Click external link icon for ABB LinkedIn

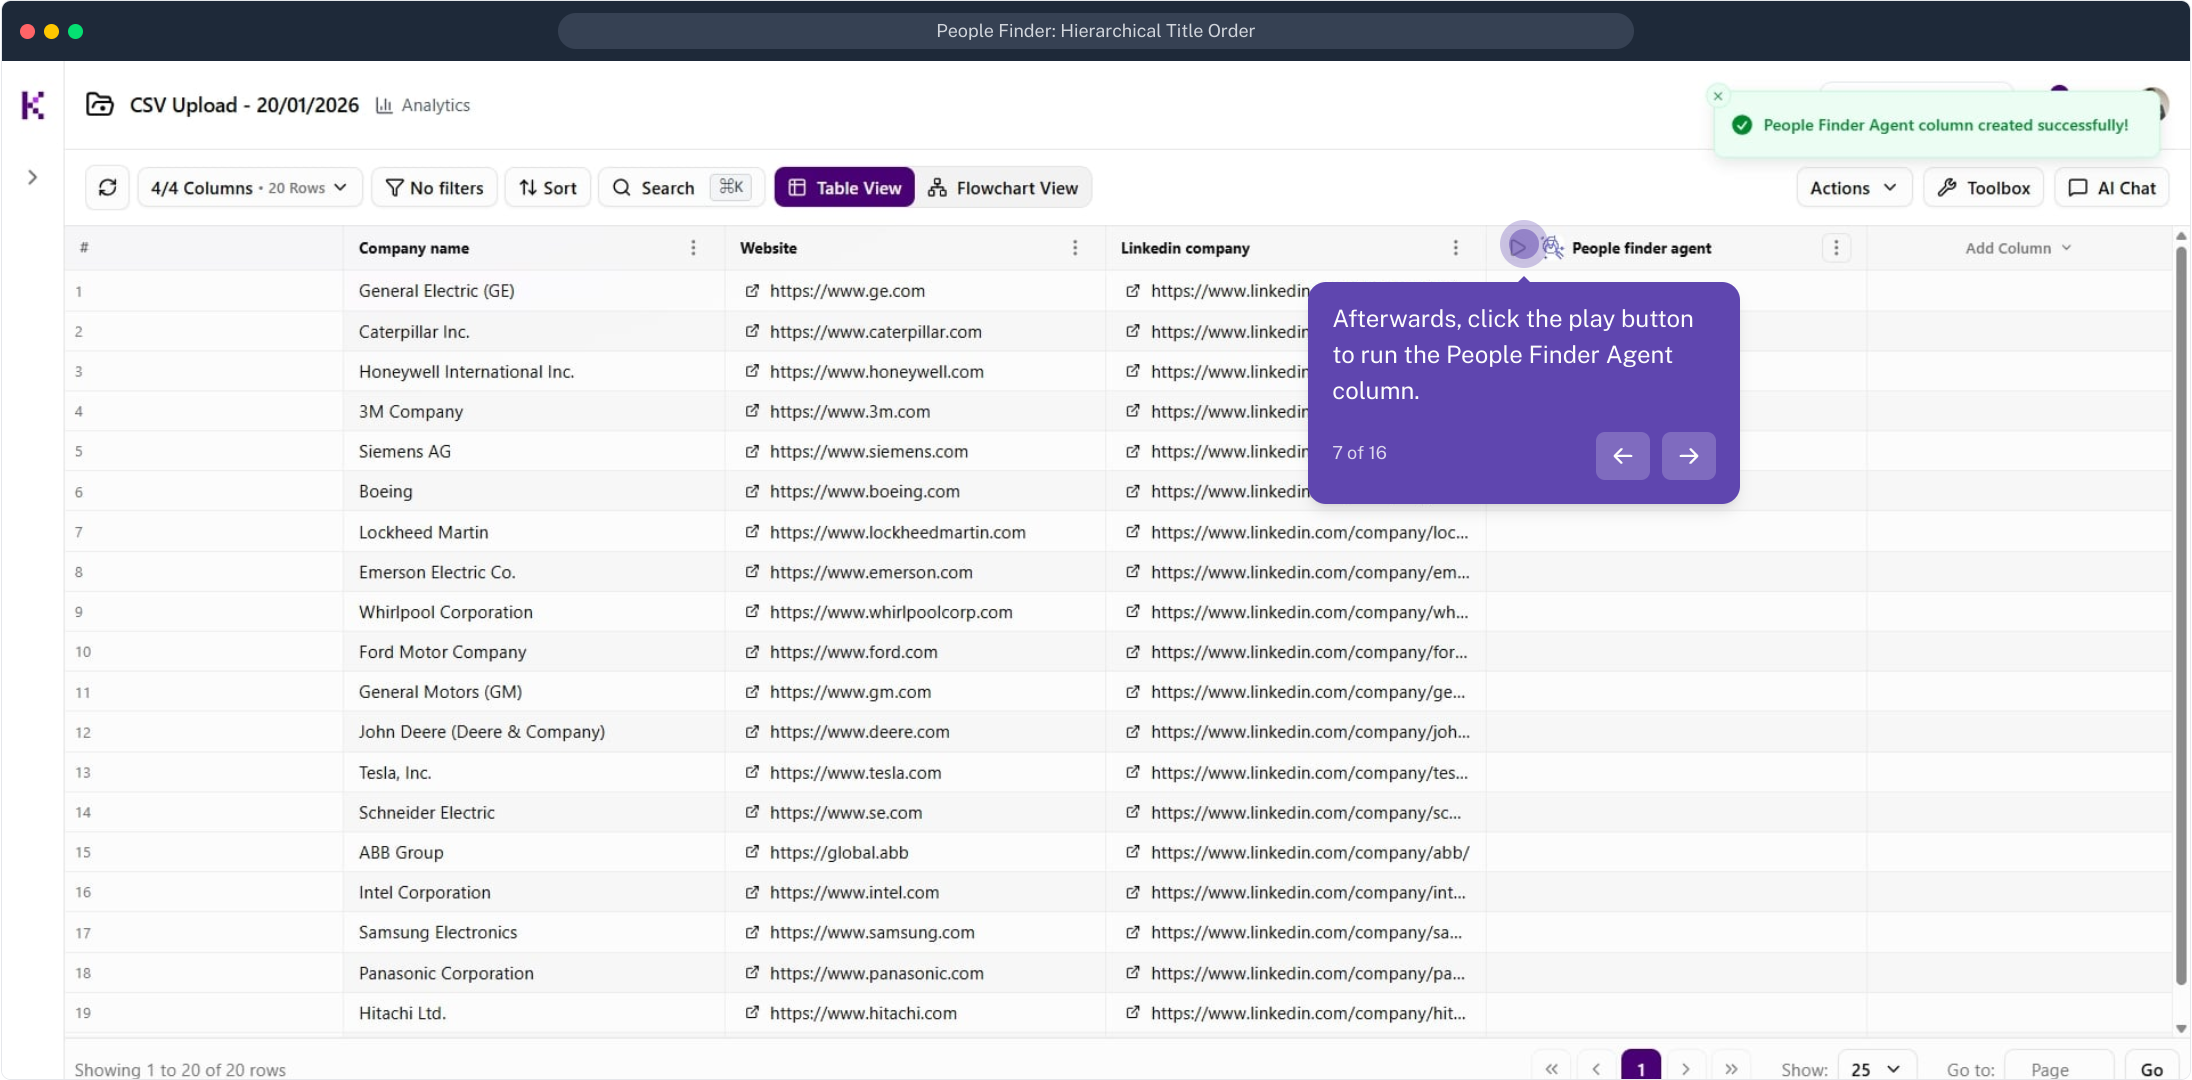(x=1133, y=852)
